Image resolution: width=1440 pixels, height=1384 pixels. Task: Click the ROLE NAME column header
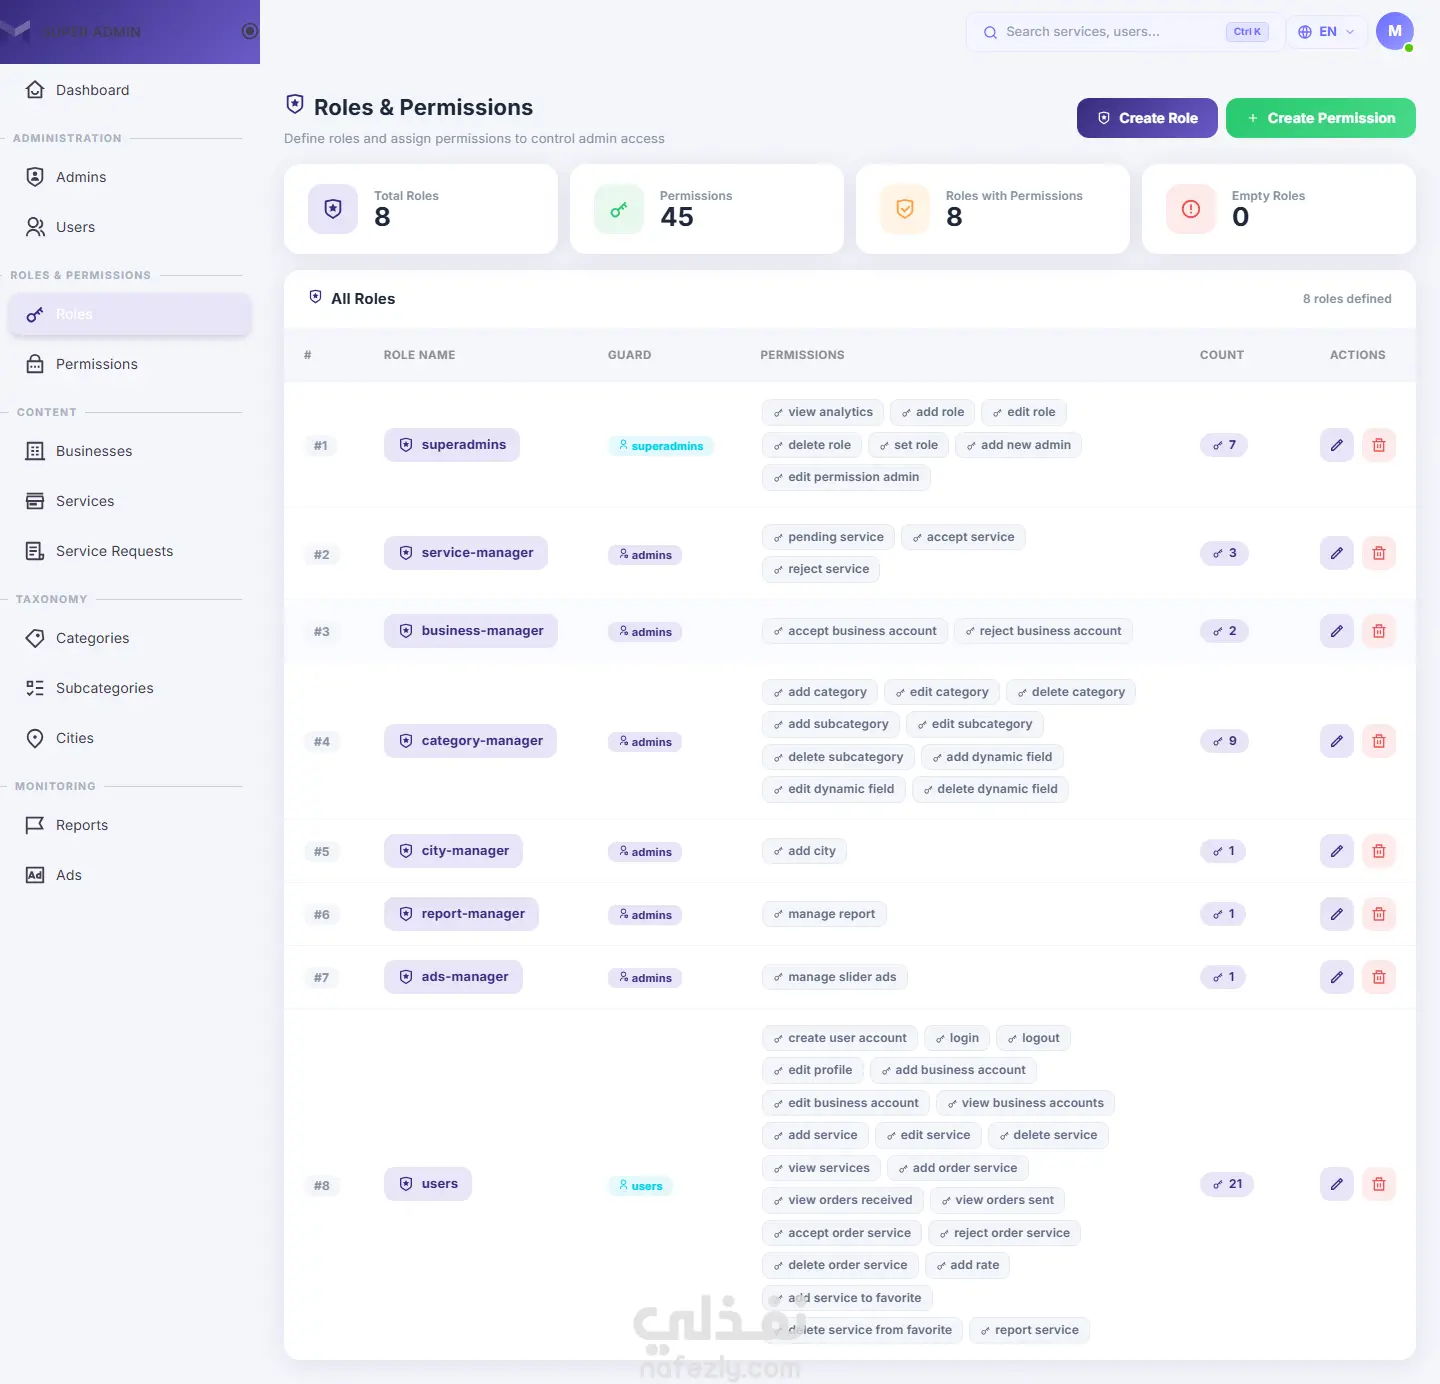tap(419, 355)
